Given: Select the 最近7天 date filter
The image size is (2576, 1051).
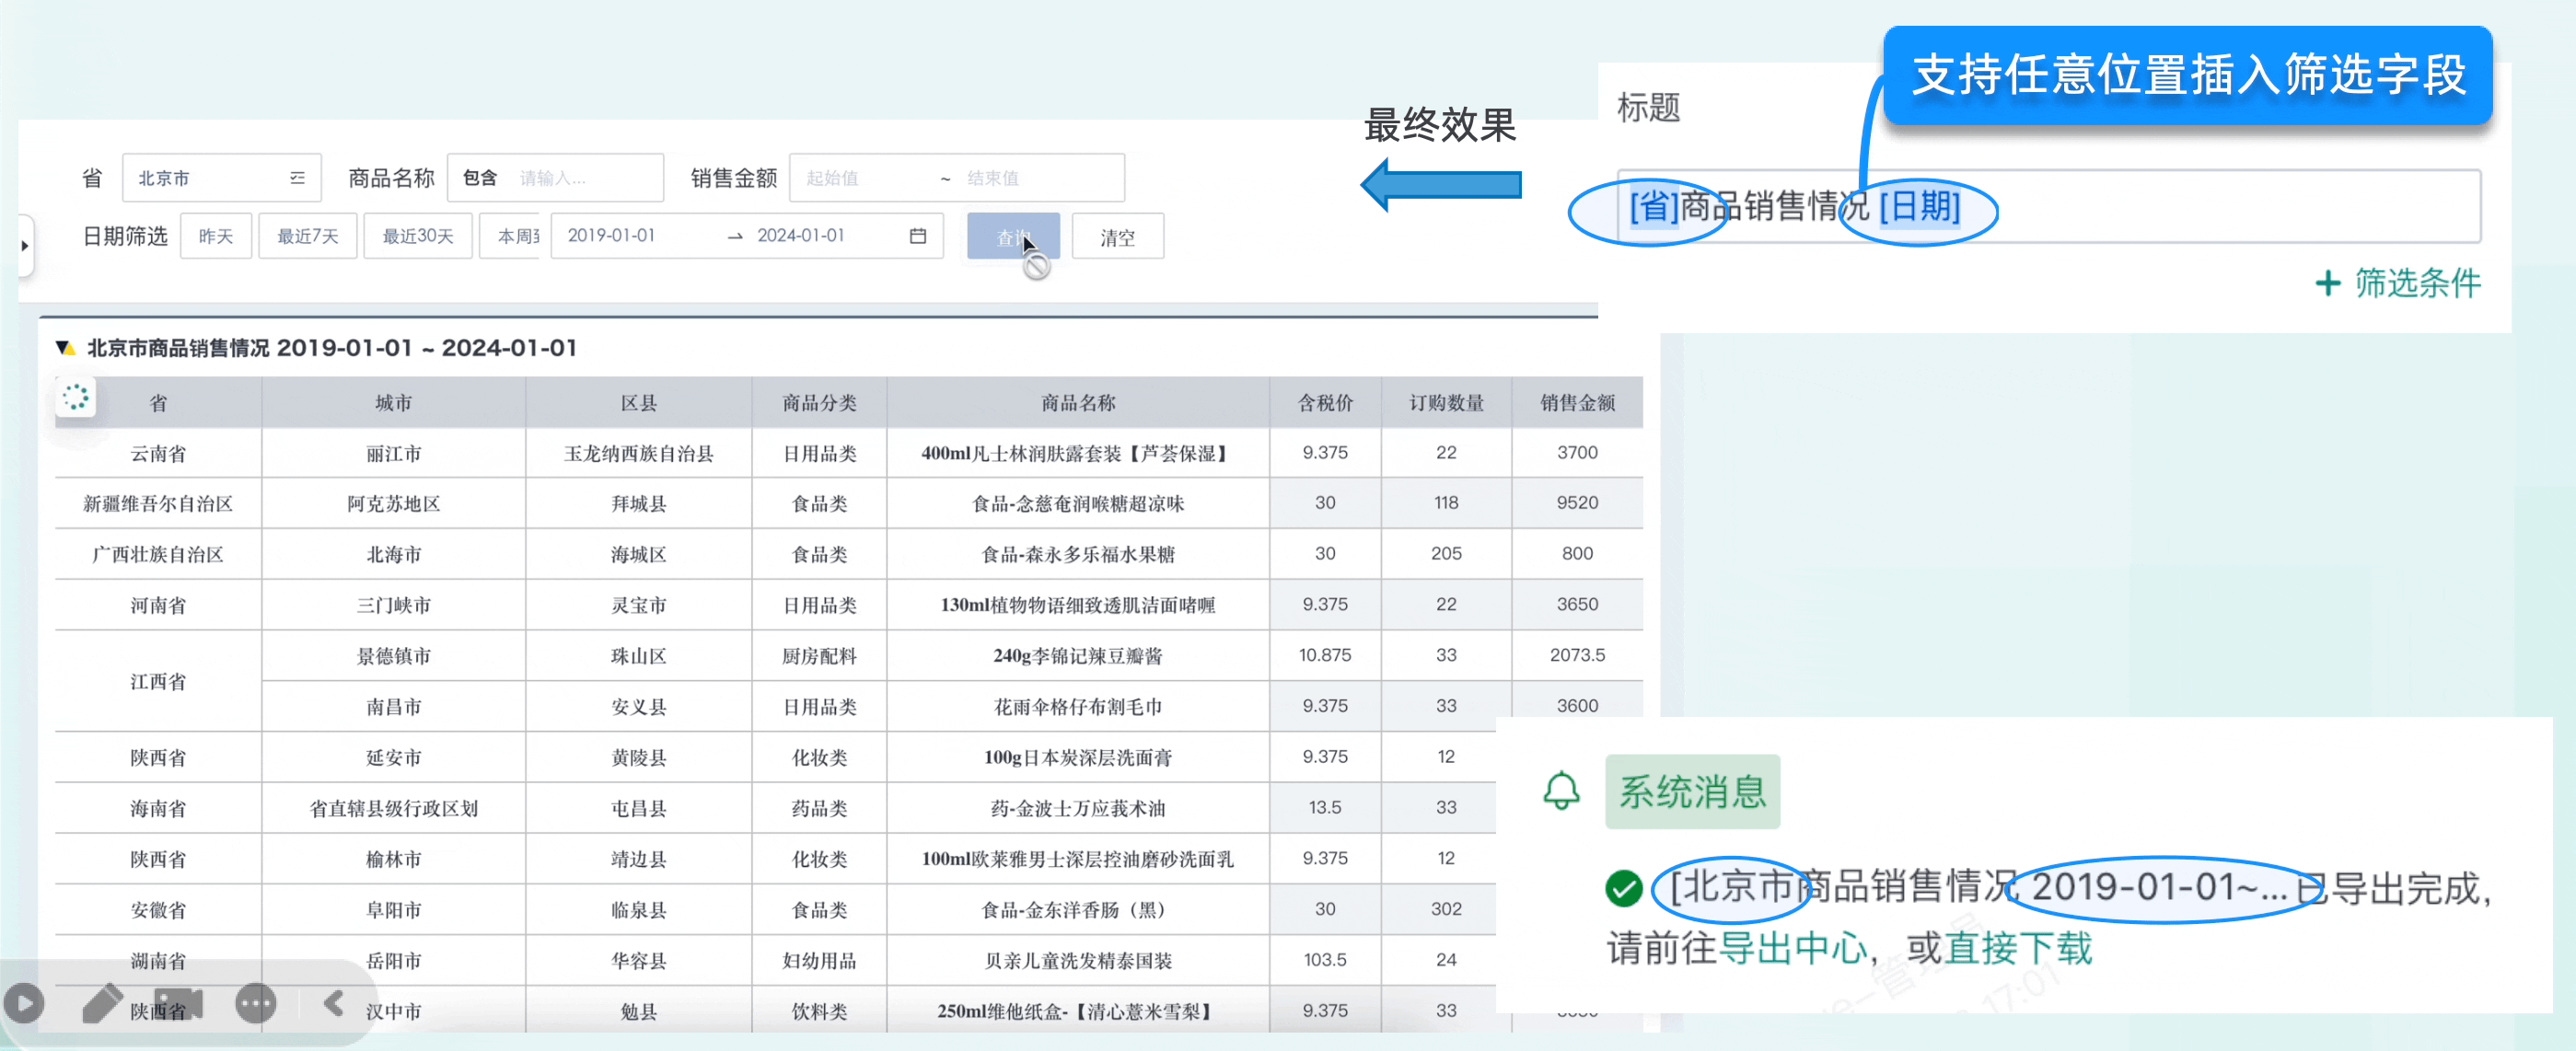Looking at the screenshot, I should point(307,236).
